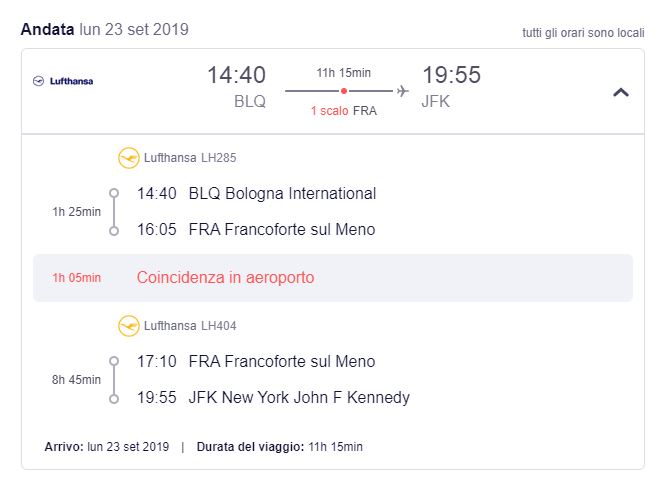The height and width of the screenshot is (484, 664).
Task: Click the BLQ Bologna International departure row
Action: [x=256, y=193]
